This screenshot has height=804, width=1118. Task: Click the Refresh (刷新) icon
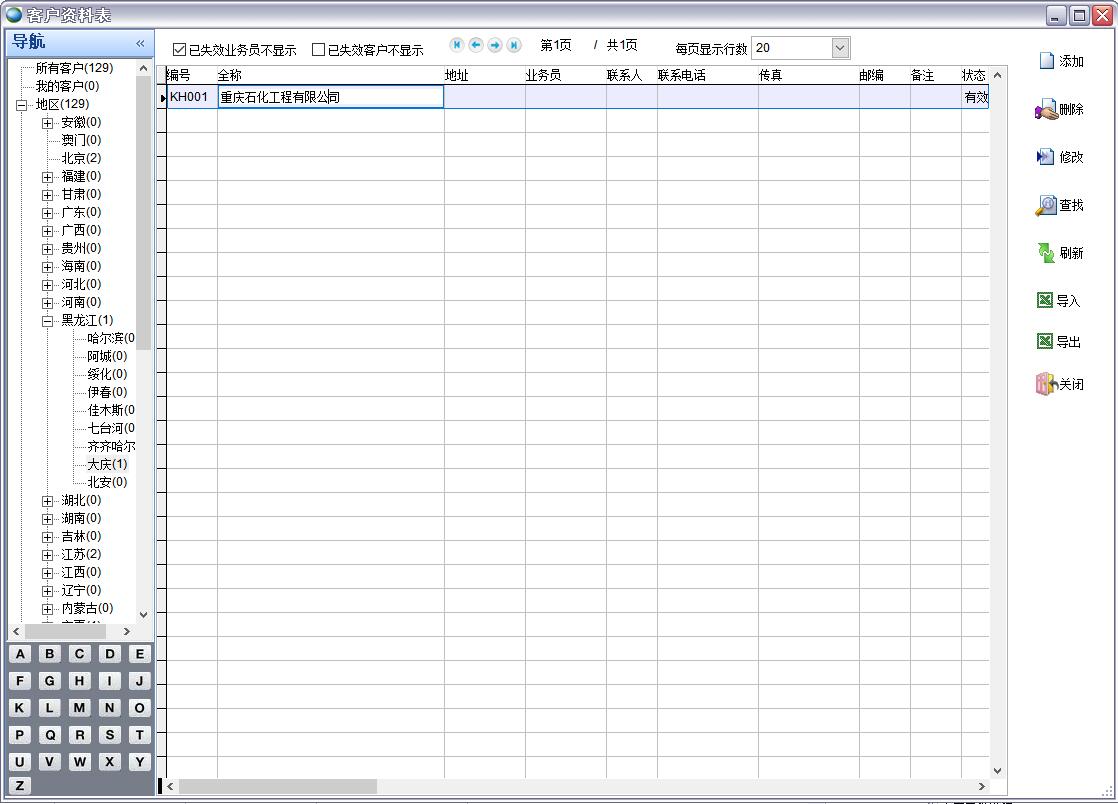pos(1046,253)
